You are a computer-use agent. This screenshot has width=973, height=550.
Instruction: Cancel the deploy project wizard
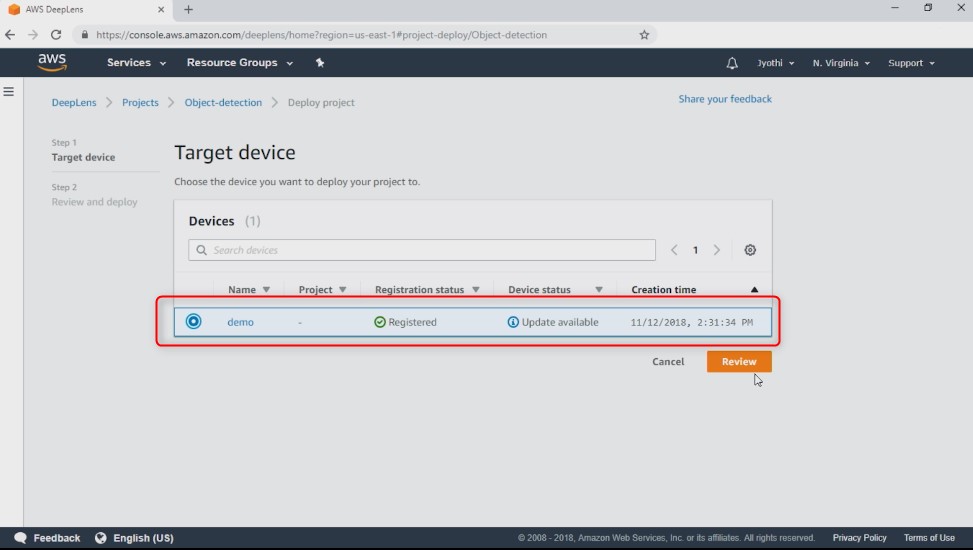coord(668,361)
